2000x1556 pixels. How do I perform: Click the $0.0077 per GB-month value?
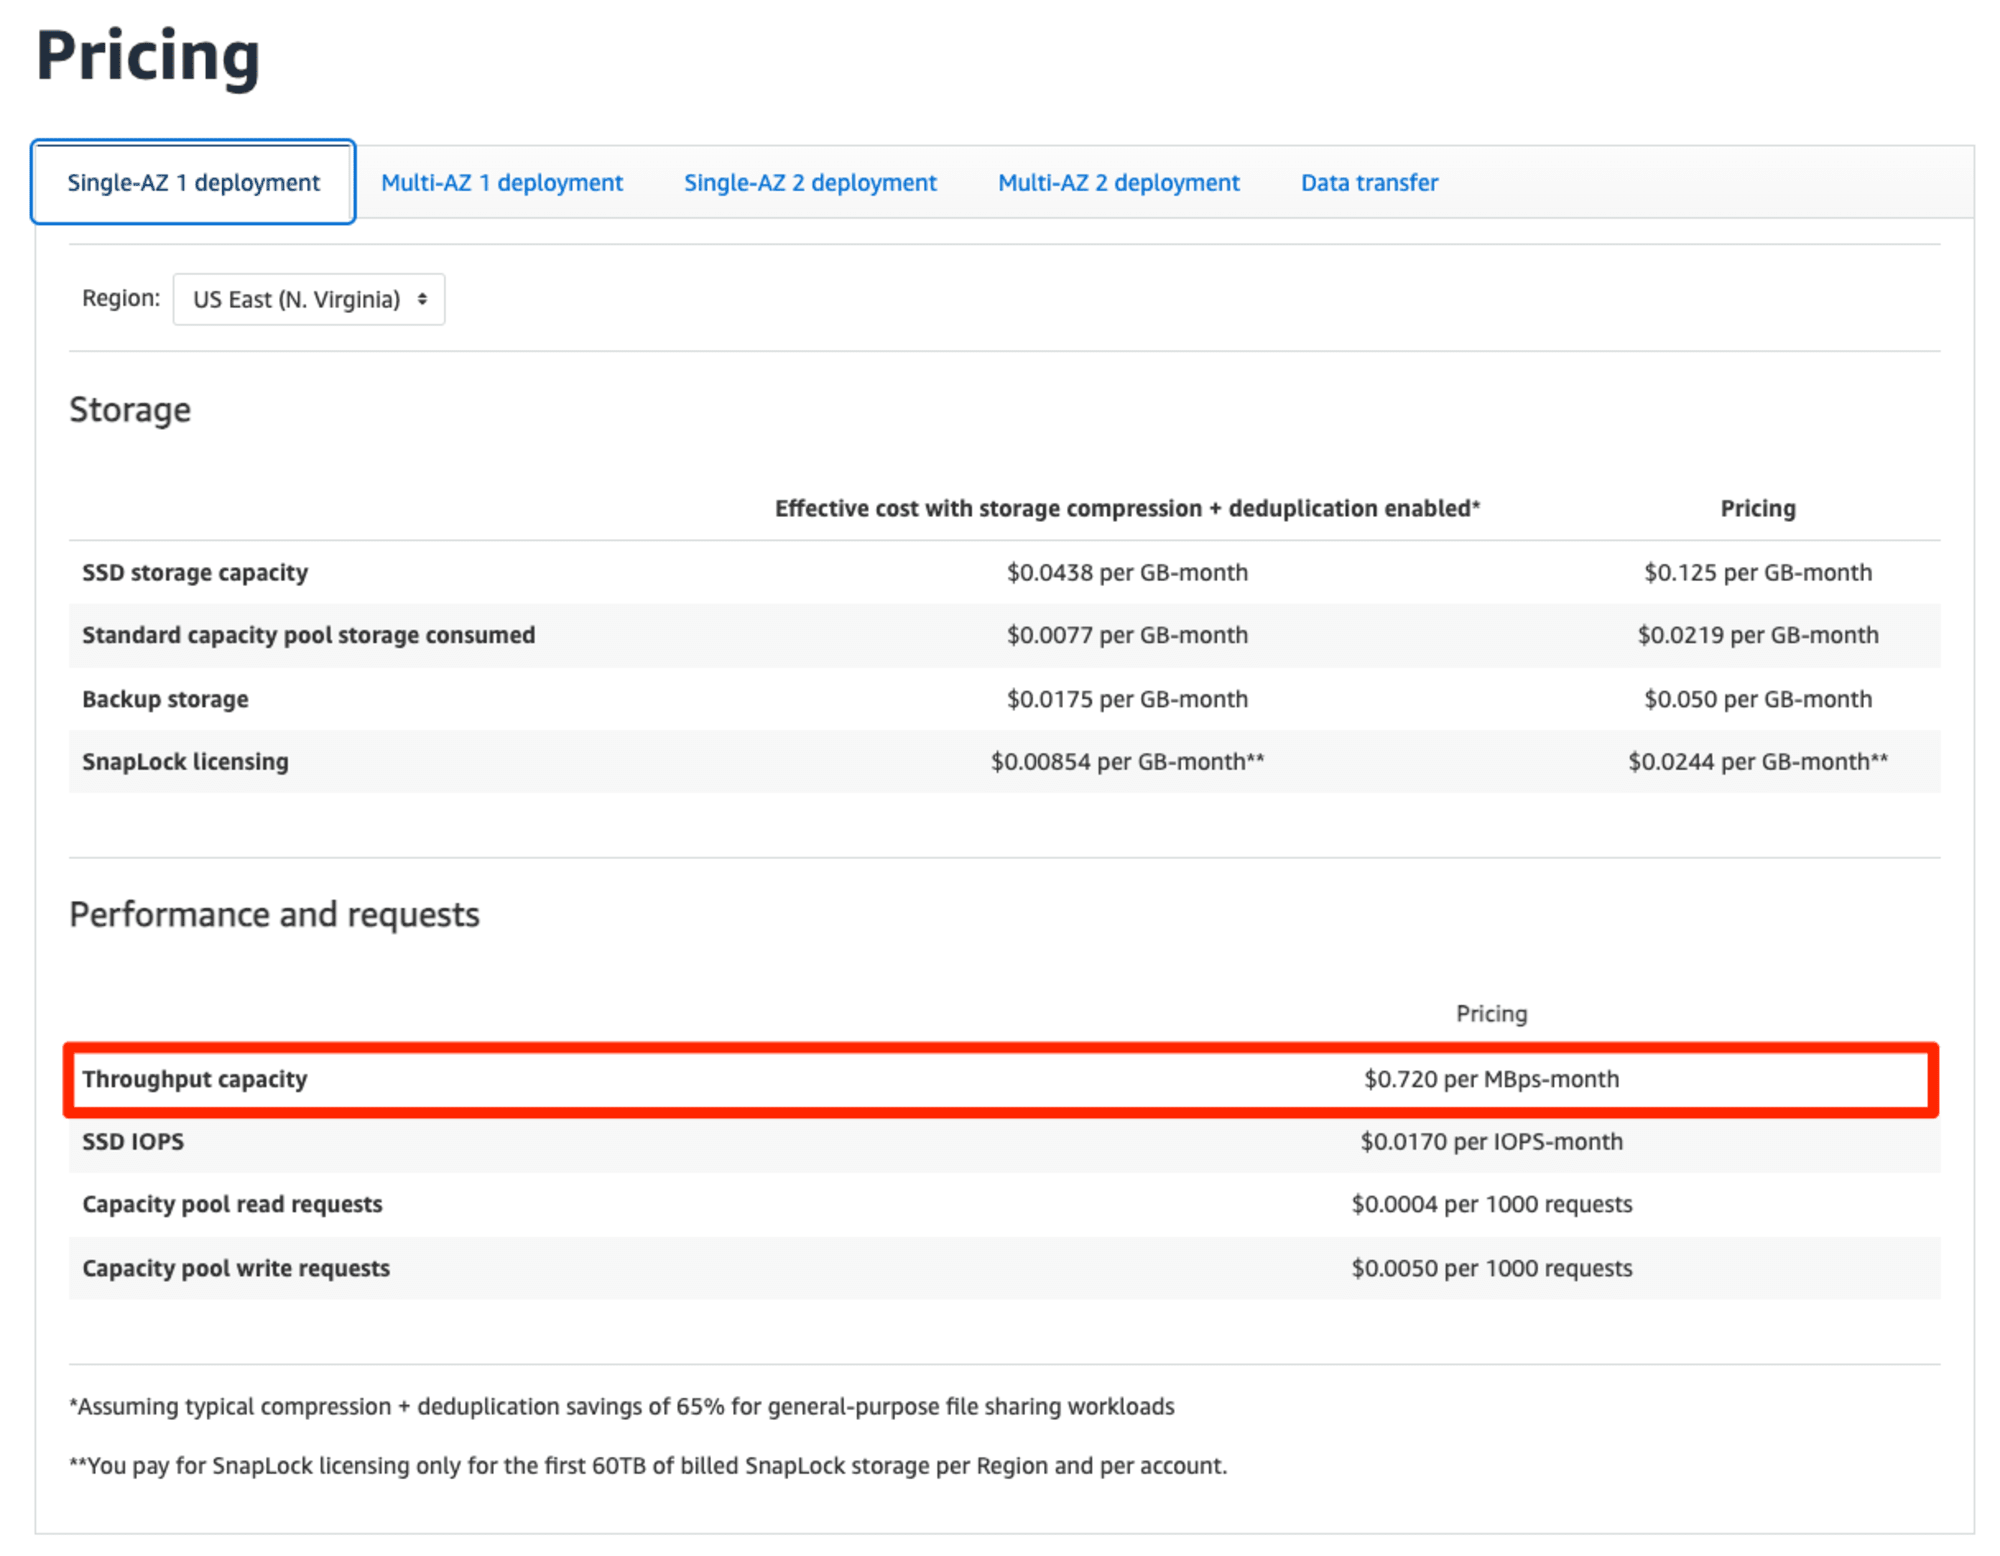click(1127, 636)
